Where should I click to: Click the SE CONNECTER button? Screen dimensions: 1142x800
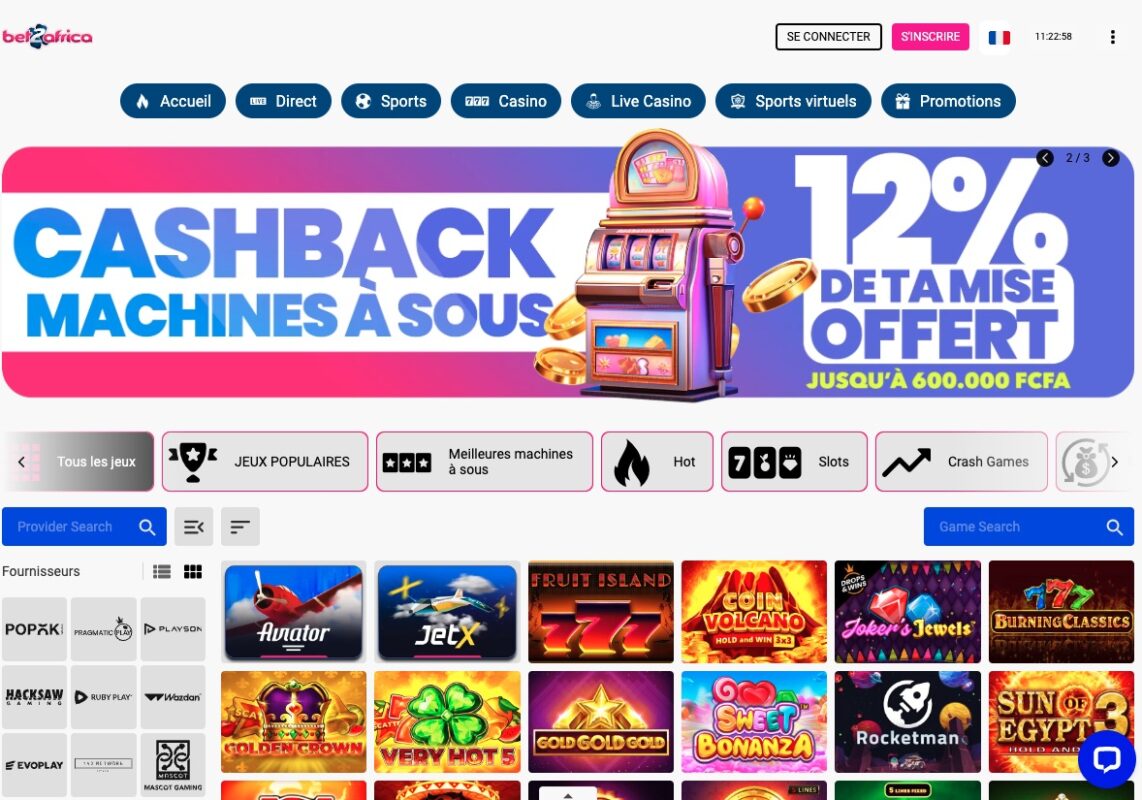coord(829,36)
